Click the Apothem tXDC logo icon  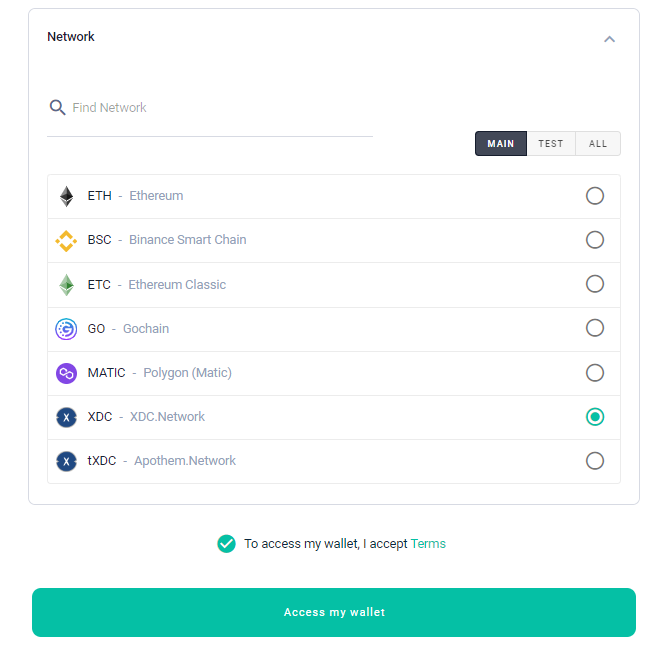tap(66, 461)
